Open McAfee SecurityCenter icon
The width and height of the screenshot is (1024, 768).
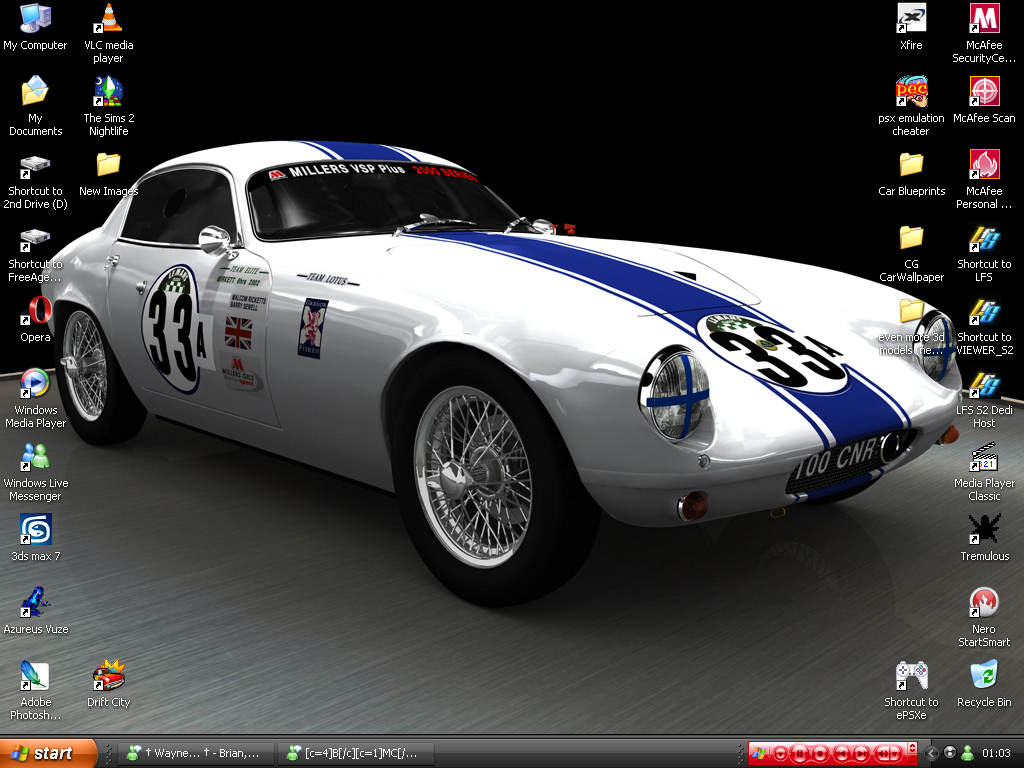pos(984,33)
